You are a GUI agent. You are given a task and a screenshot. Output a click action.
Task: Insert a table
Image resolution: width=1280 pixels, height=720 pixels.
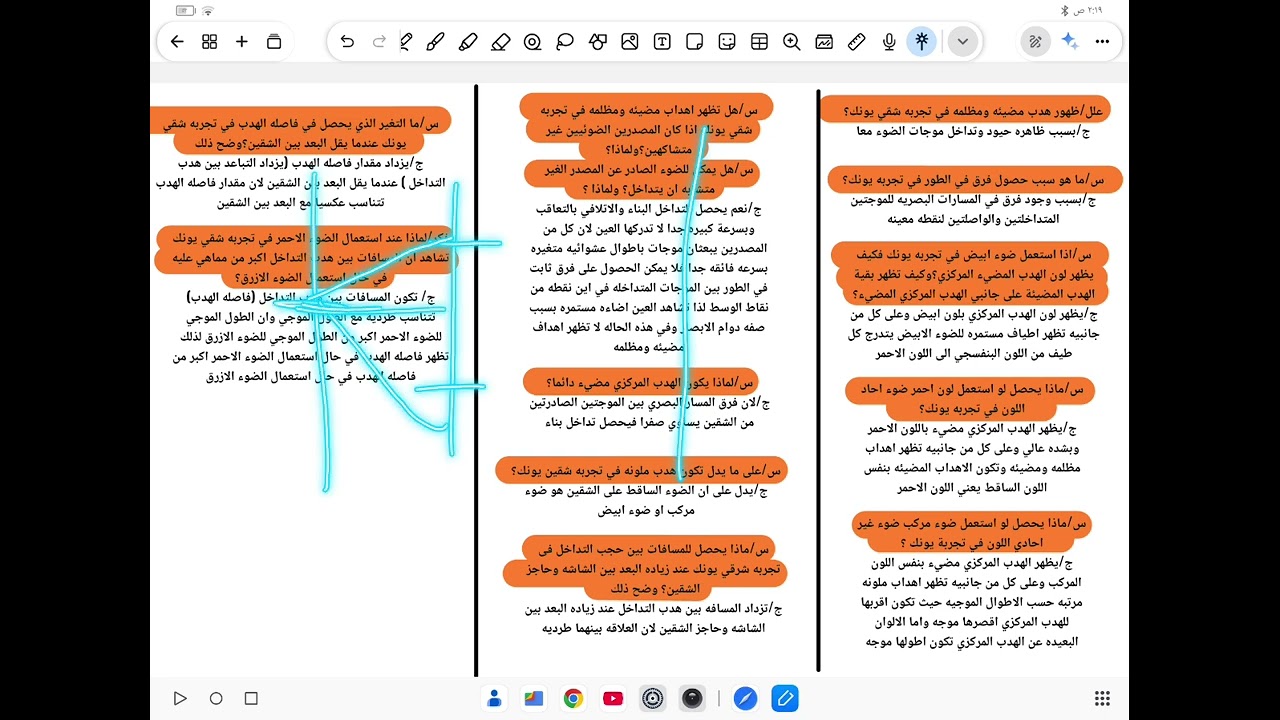759,42
